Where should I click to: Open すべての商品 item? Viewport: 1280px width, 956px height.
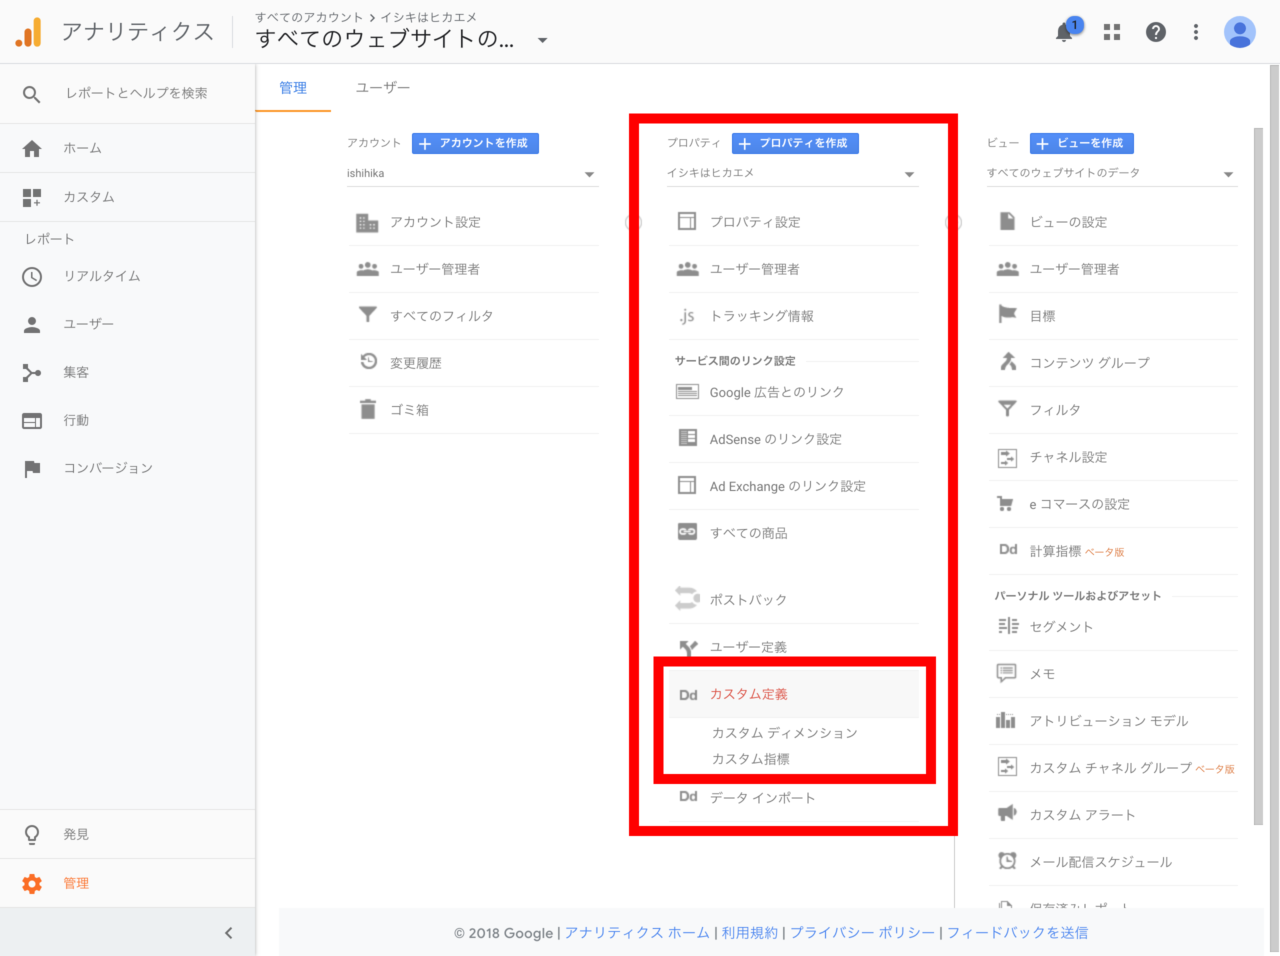pos(793,533)
